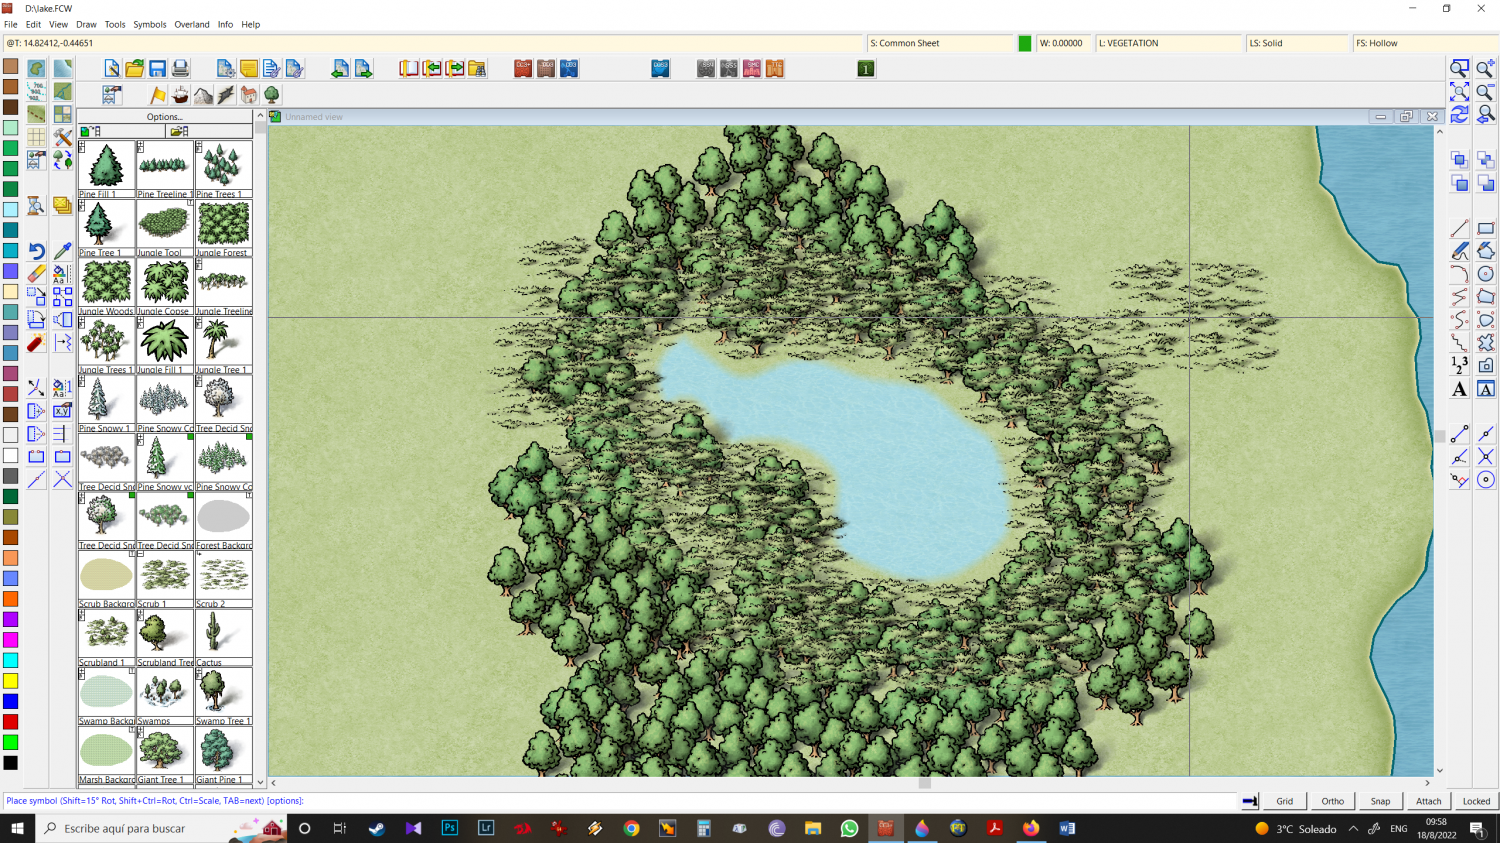Toggle the Attach button
The height and width of the screenshot is (843, 1500).
1429,801
